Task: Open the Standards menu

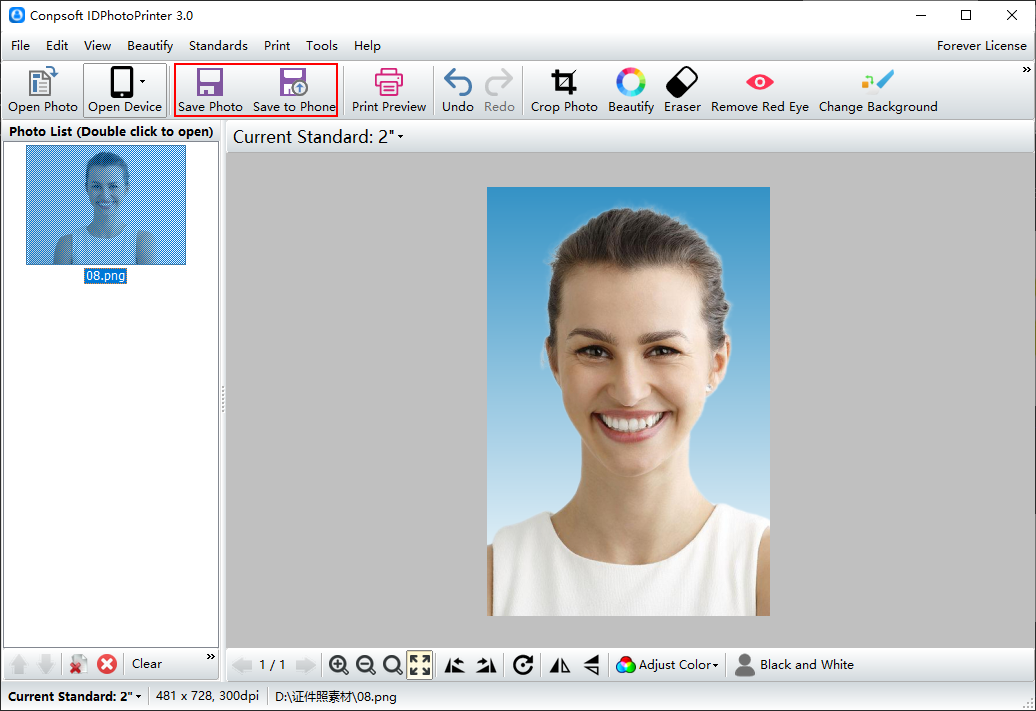Action: (218, 46)
